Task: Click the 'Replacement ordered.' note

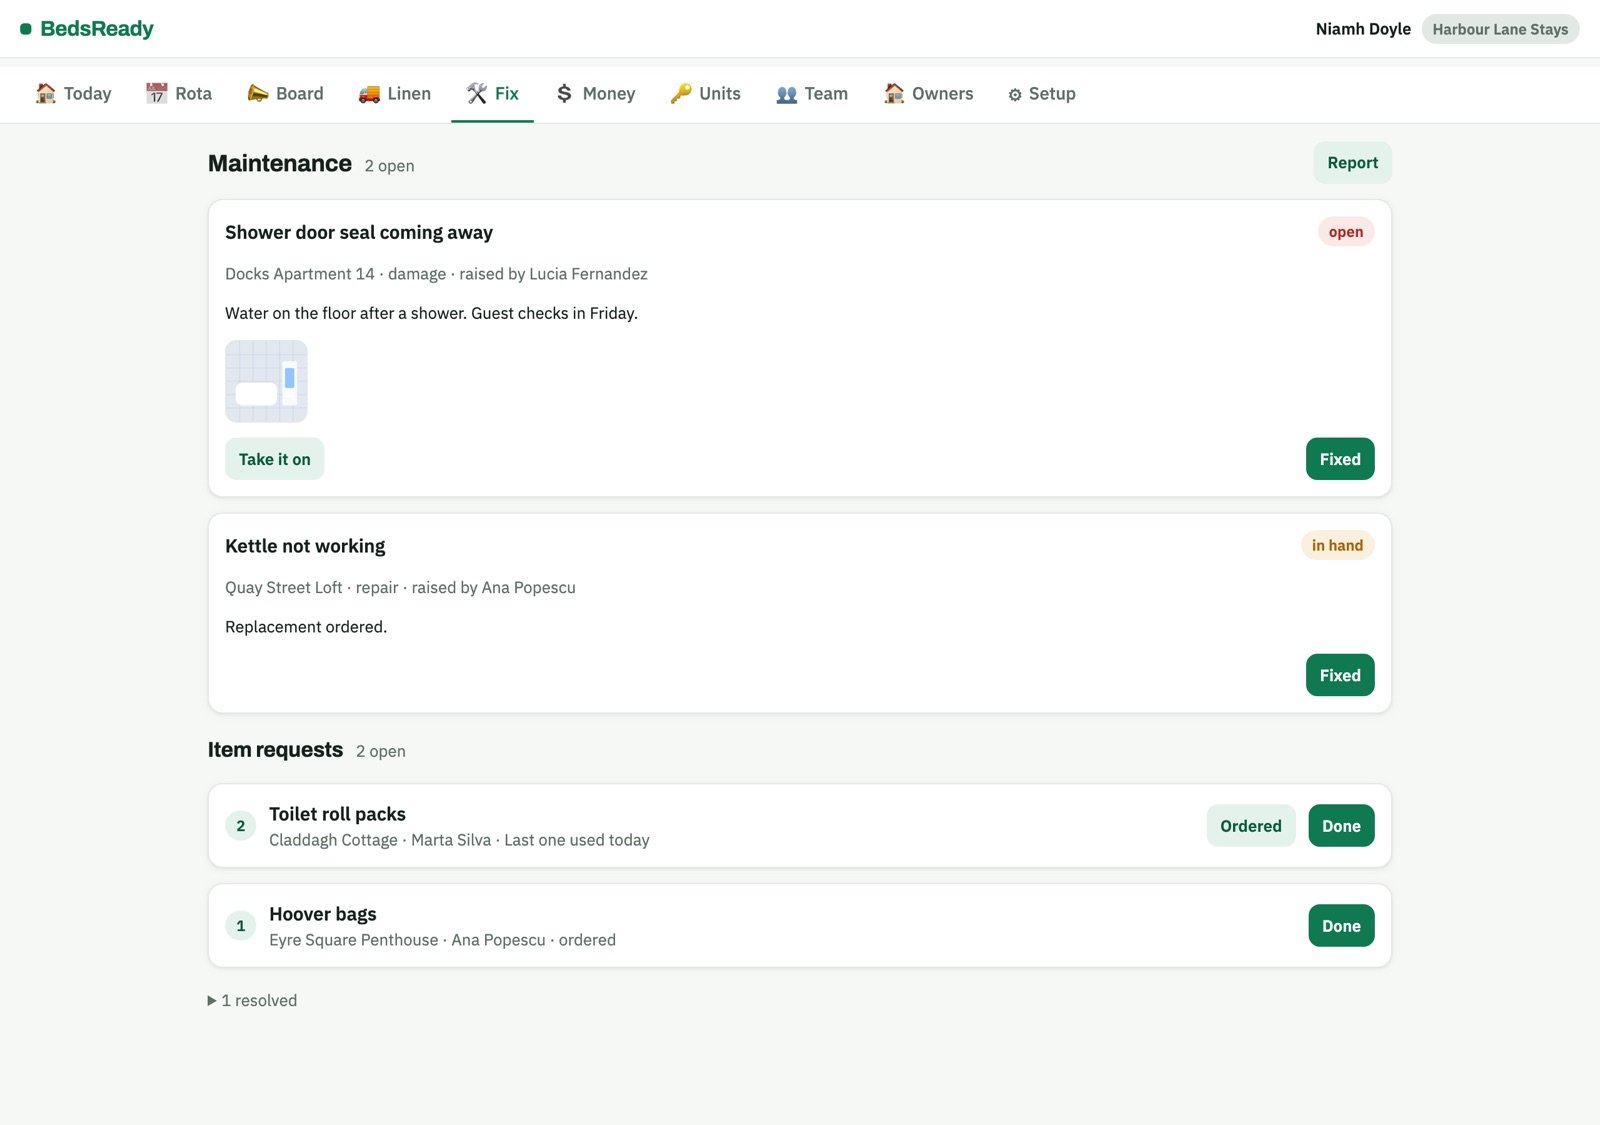Action: 306,627
